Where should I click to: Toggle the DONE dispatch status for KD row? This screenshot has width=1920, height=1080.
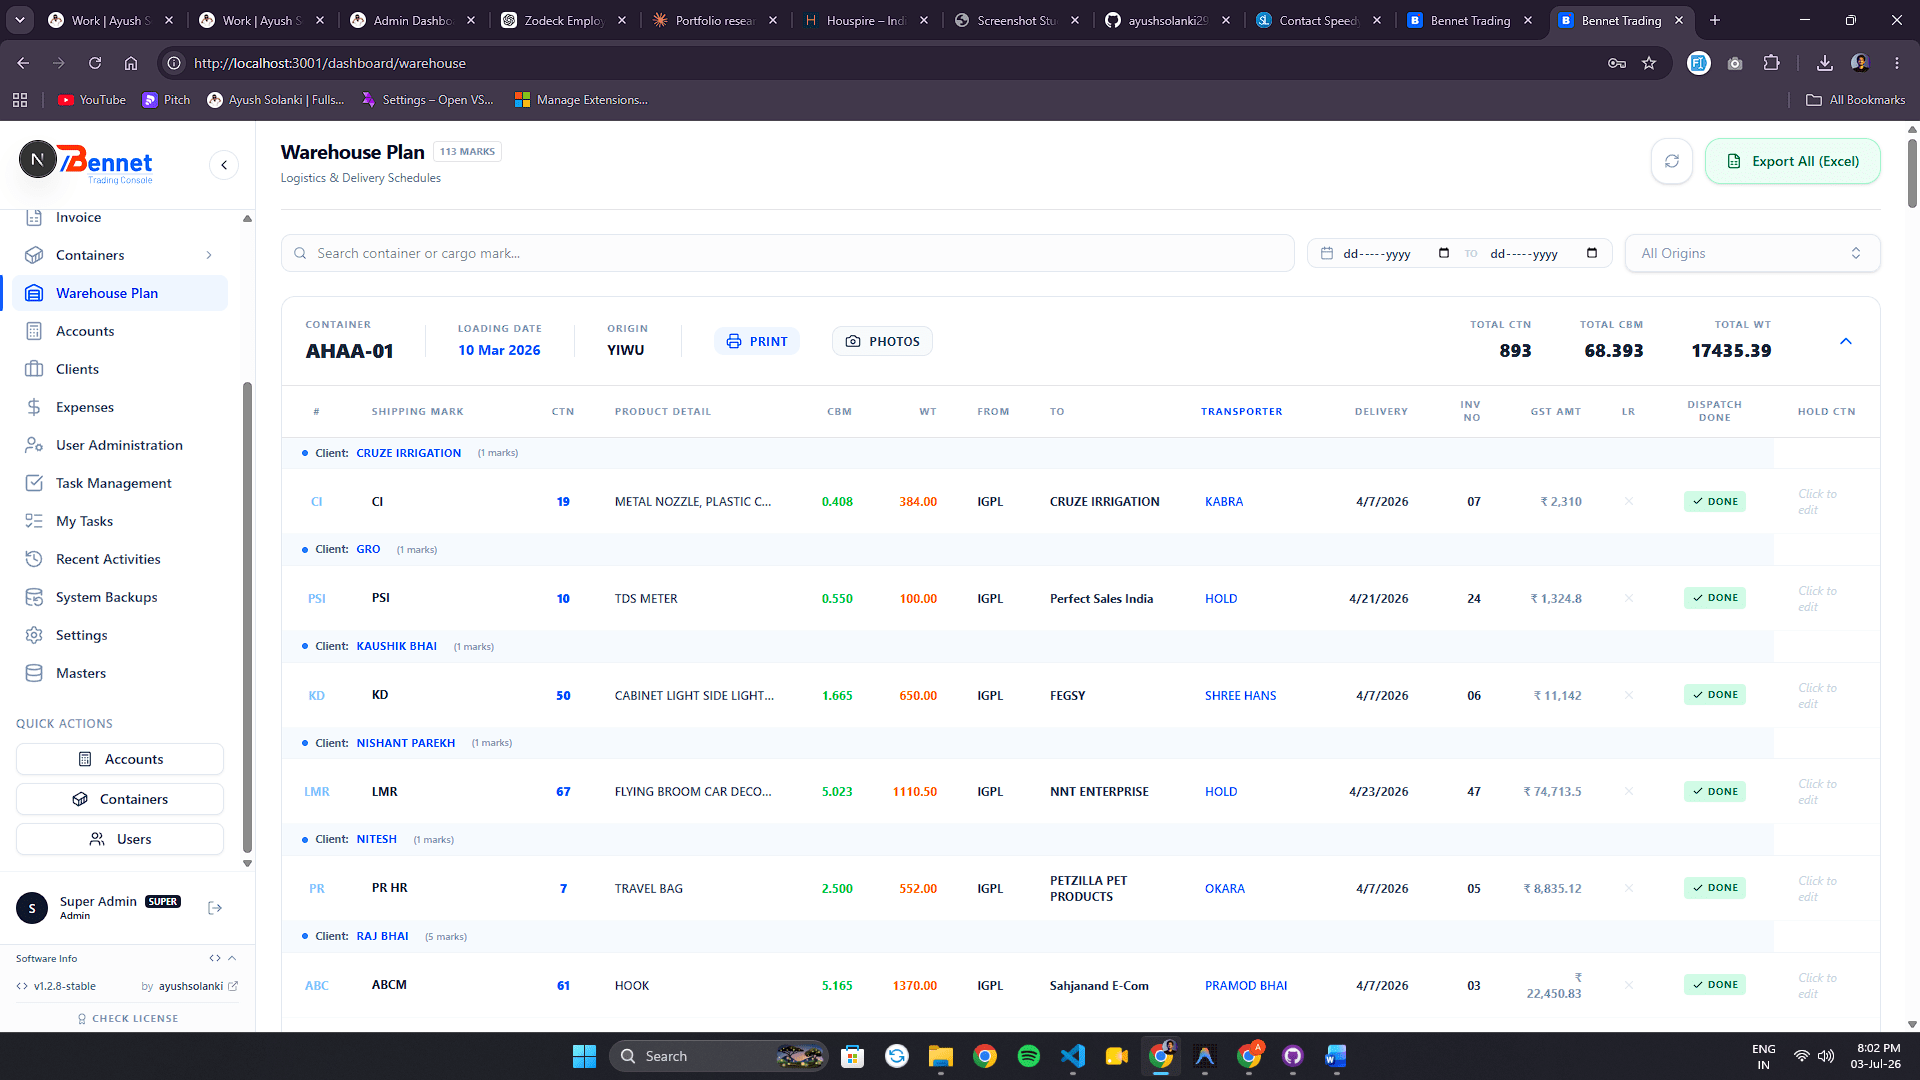[1715, 695]
